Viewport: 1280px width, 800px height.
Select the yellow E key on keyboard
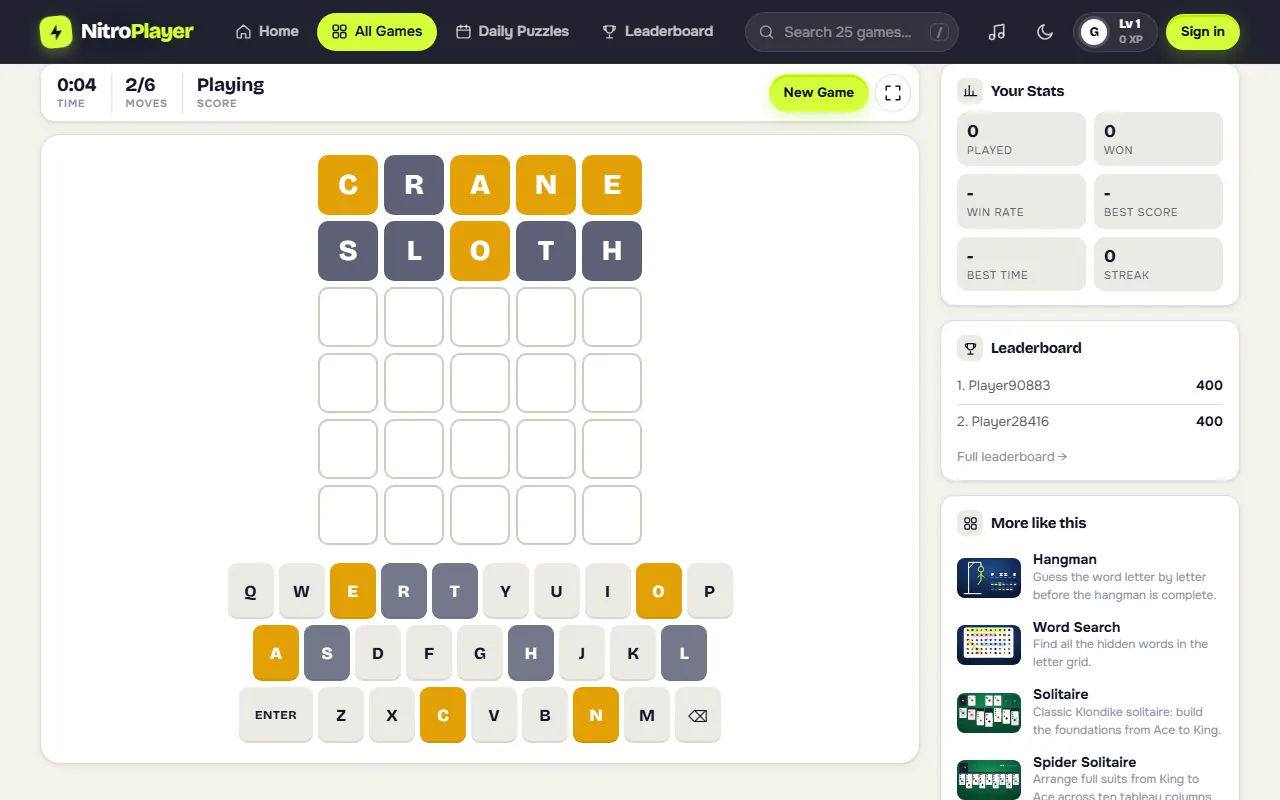coord(353,591)
